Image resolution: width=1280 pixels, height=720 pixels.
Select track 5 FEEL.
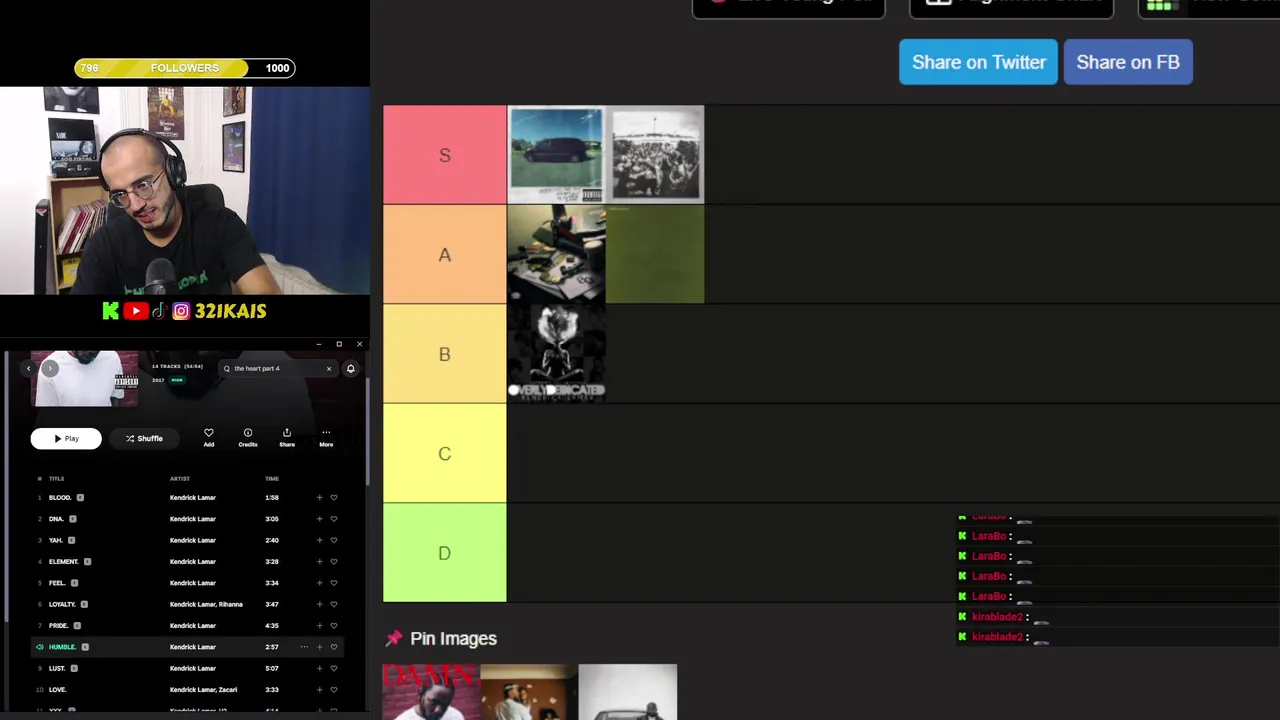pos(188,583)
